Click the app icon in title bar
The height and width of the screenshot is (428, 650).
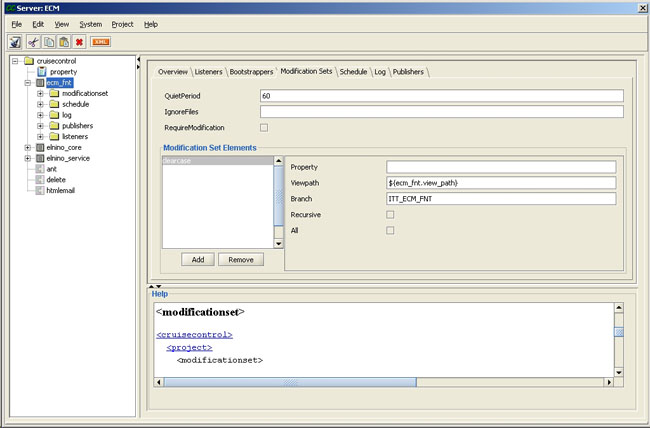click(11, 8)
